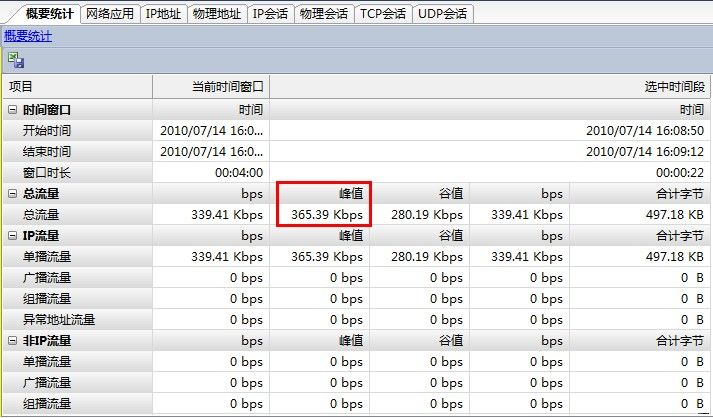Select the 异常地址流量 row label
713x418 pixels.
[59, 320]
